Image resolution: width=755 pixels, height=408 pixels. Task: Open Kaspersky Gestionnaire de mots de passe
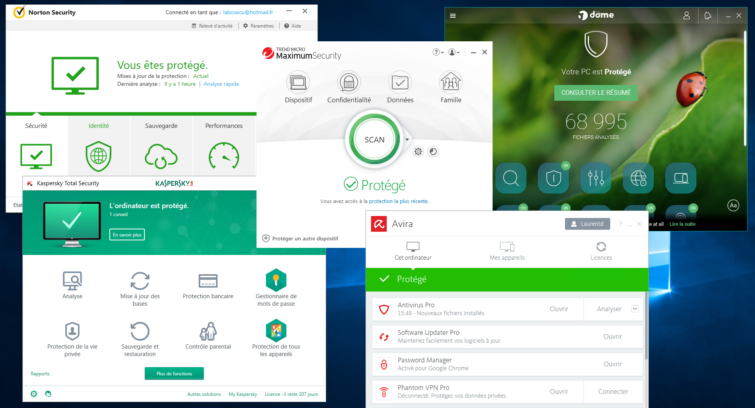tap(276, 280)
